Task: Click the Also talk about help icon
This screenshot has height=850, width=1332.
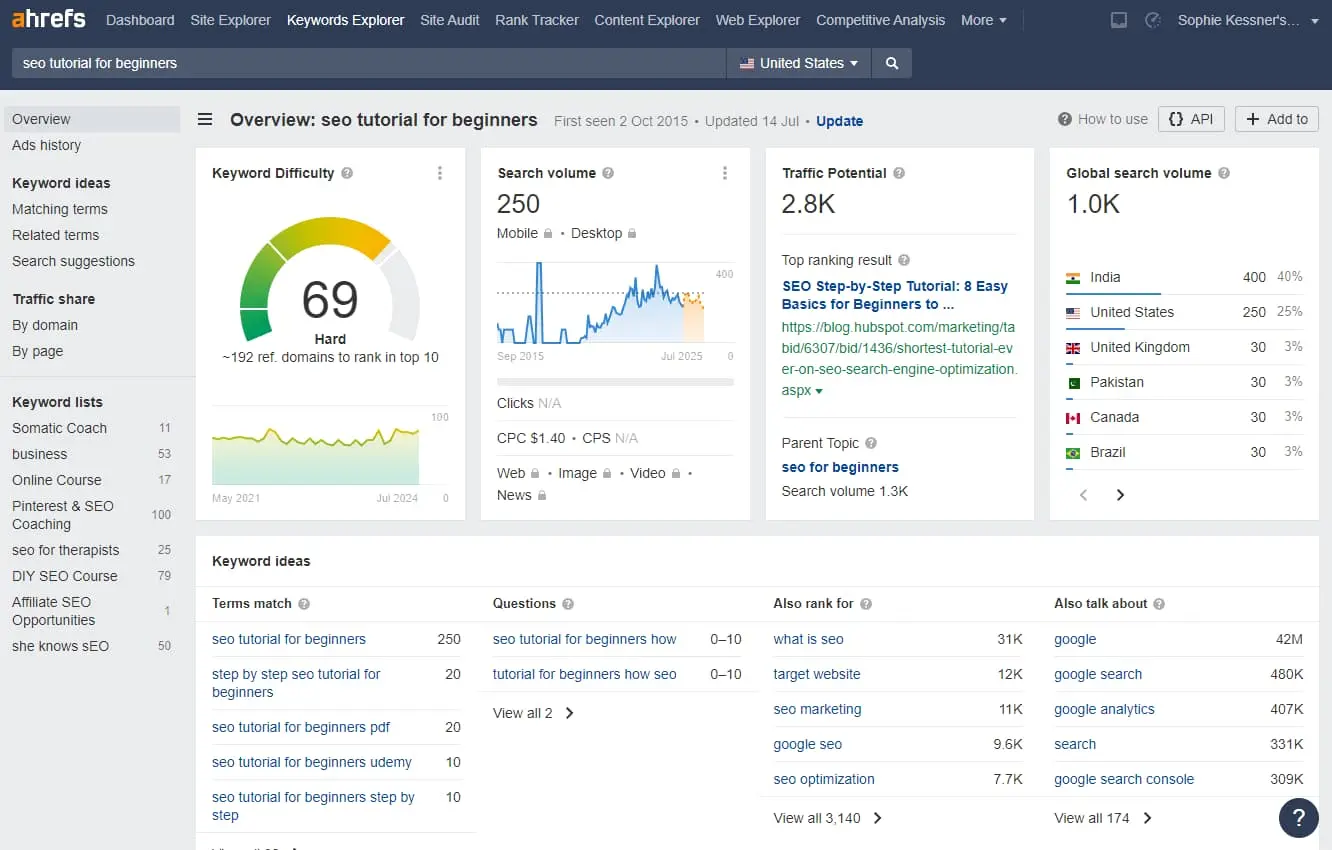Action: tap(1159, 604)
